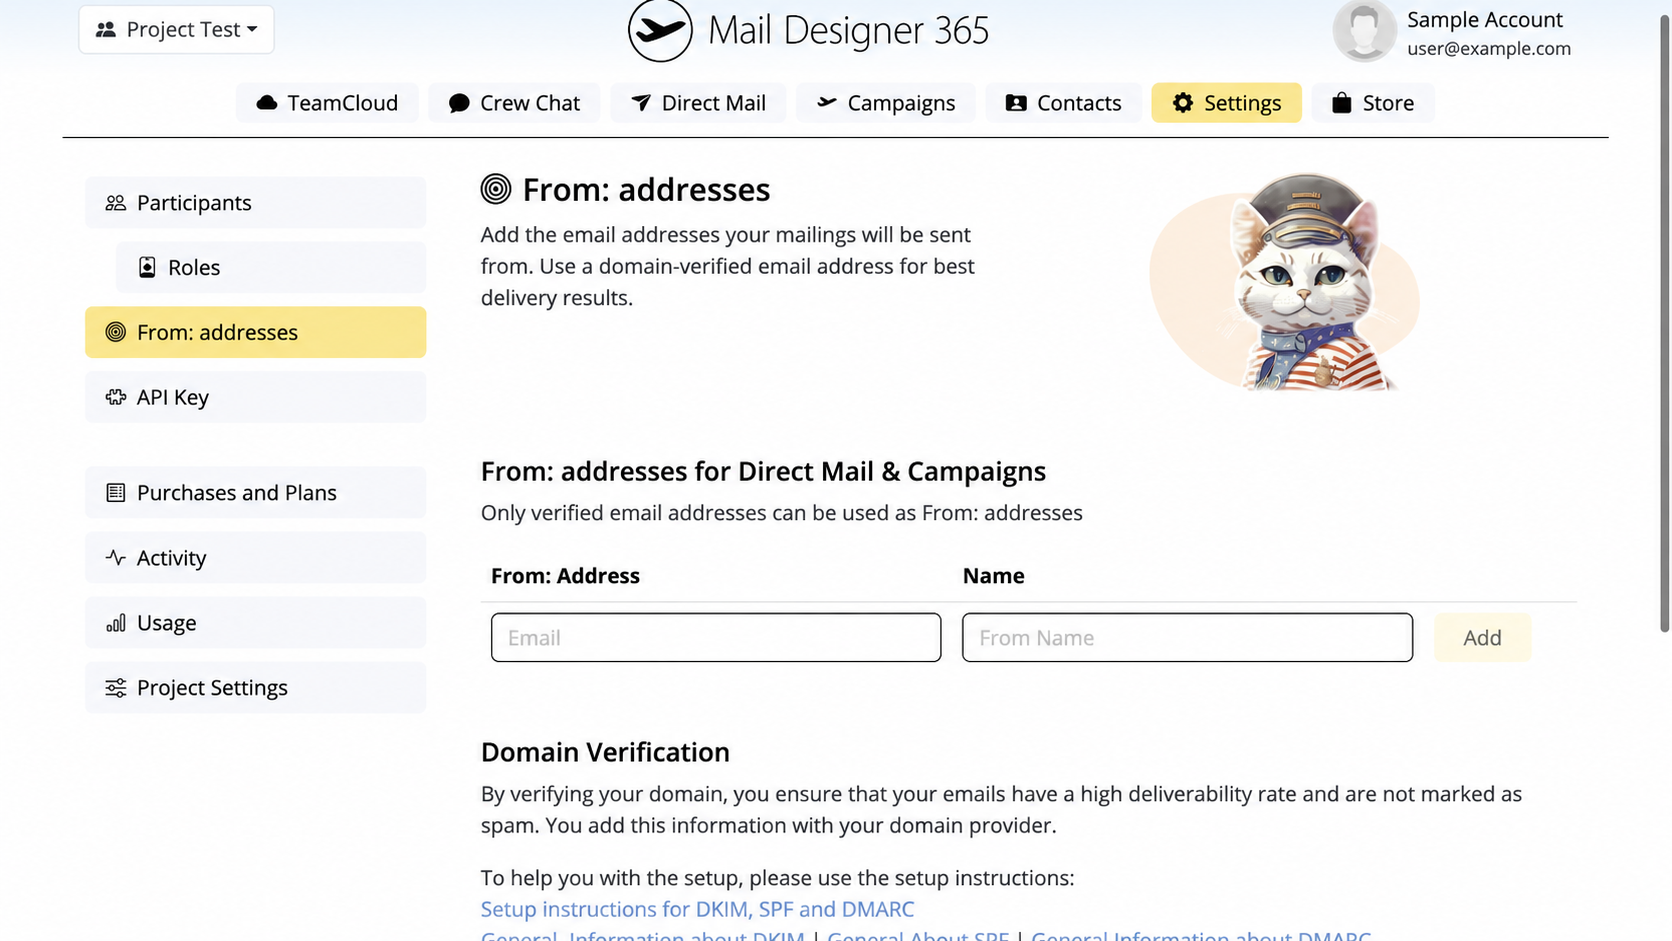Click the Crew Chat speech bubble icon

tap(459, 103)
